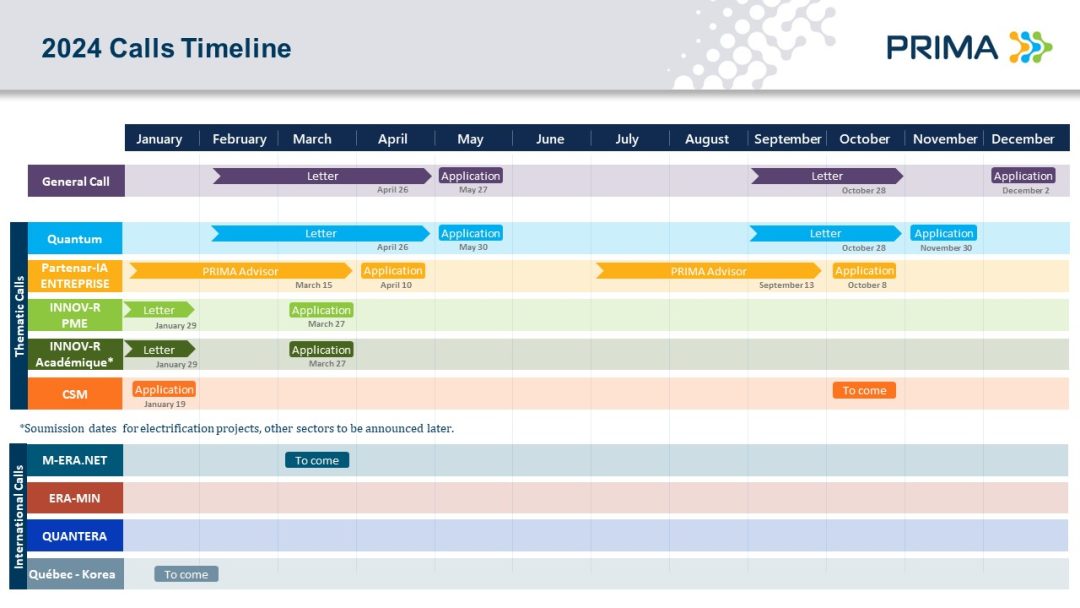This screenshot has width=1080, height=608.
Task: Select the PRIMA Advisor bar ending March 15
Action: (240, 271)
